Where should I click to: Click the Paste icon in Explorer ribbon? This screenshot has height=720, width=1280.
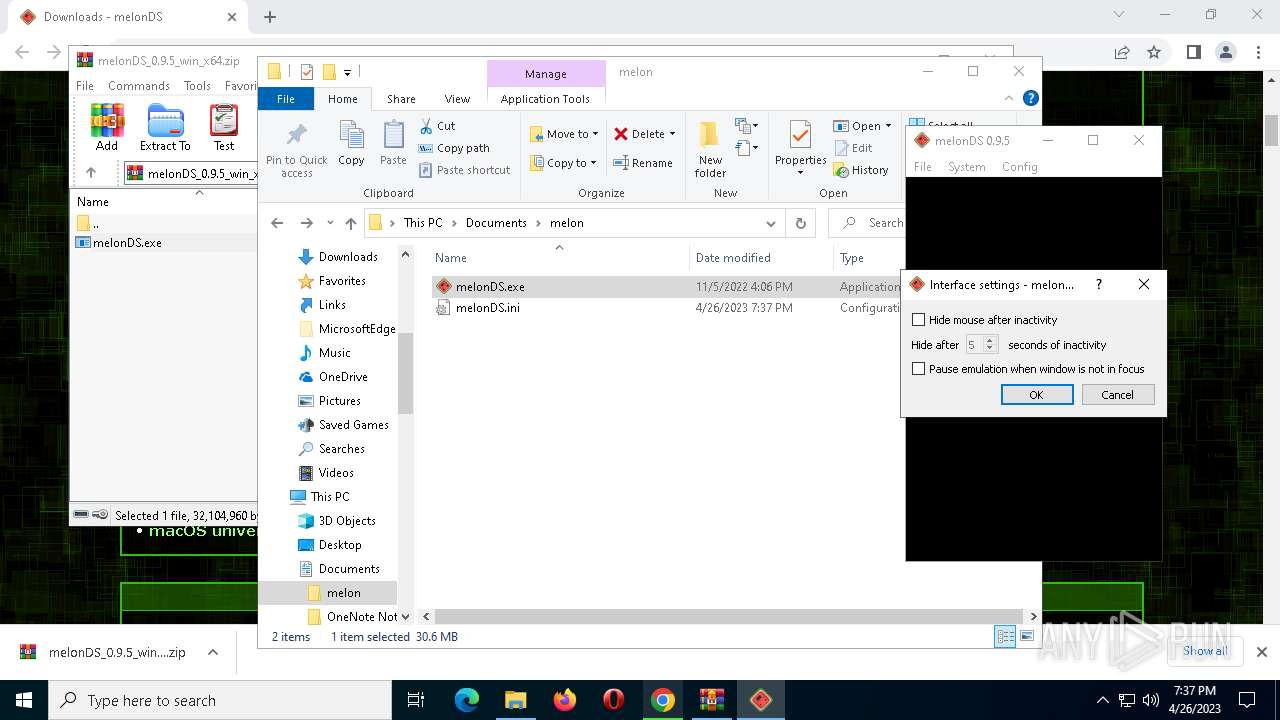pos(393,143)
